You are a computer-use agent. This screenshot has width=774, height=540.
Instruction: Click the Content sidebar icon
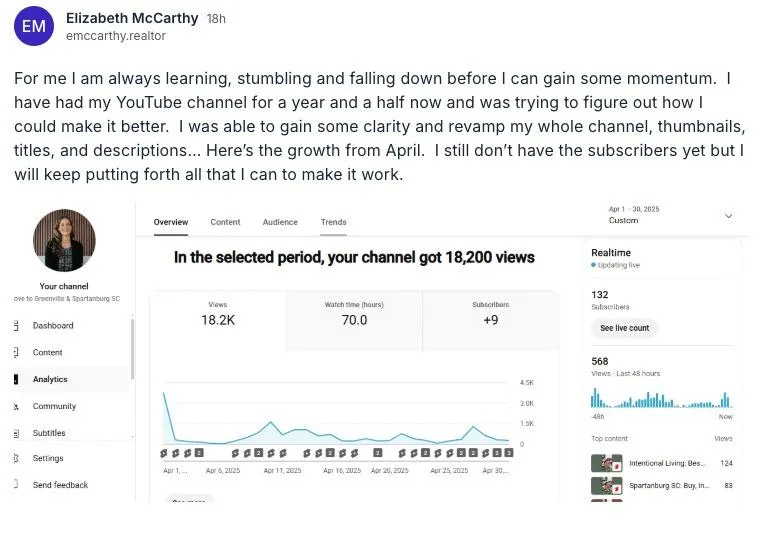(x=16, y=352)
